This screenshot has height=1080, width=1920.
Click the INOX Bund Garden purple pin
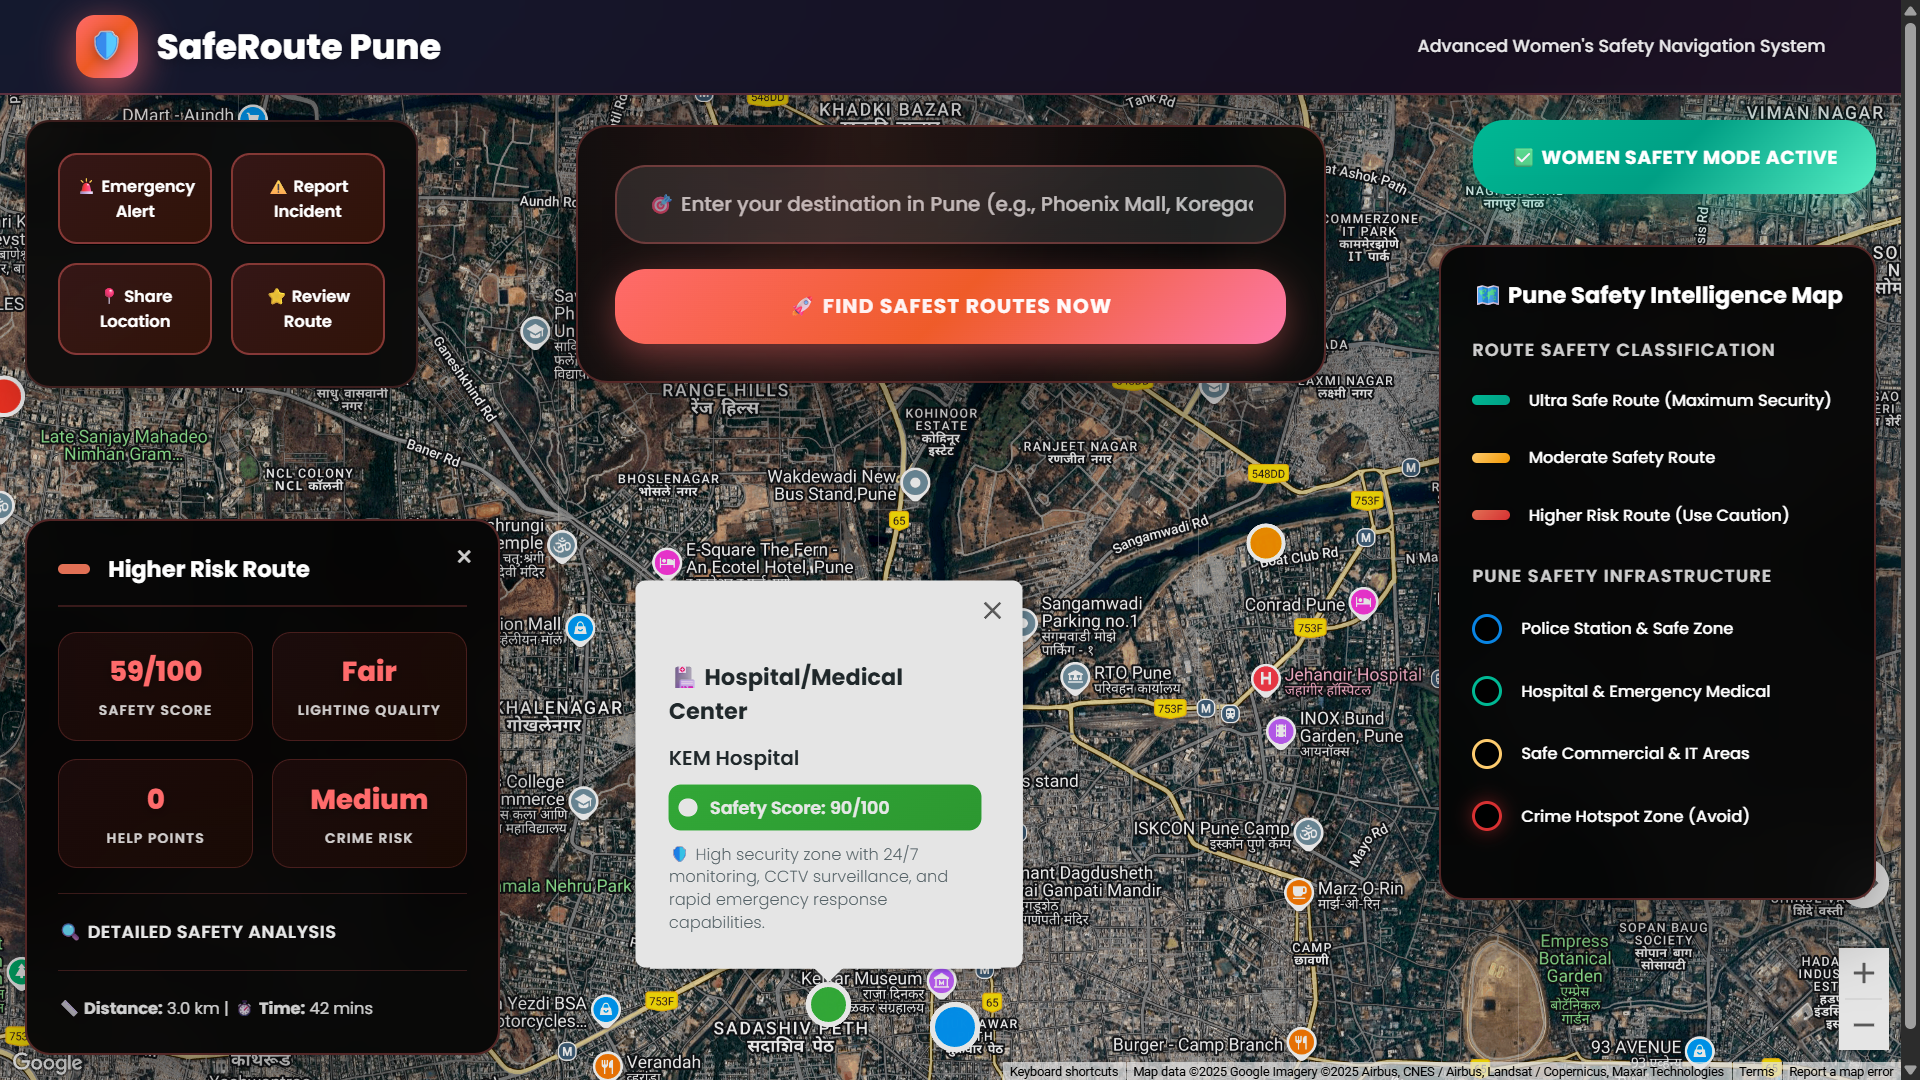click(x=1280, y=731)
